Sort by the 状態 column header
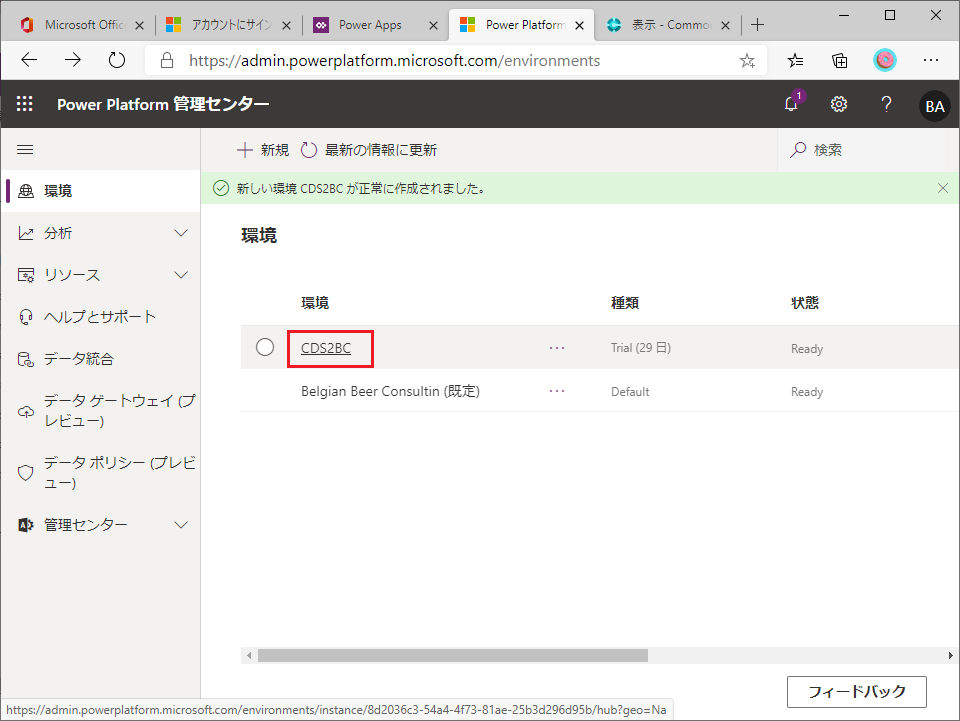This screenshot has width=960, height=721. point(804,302)
